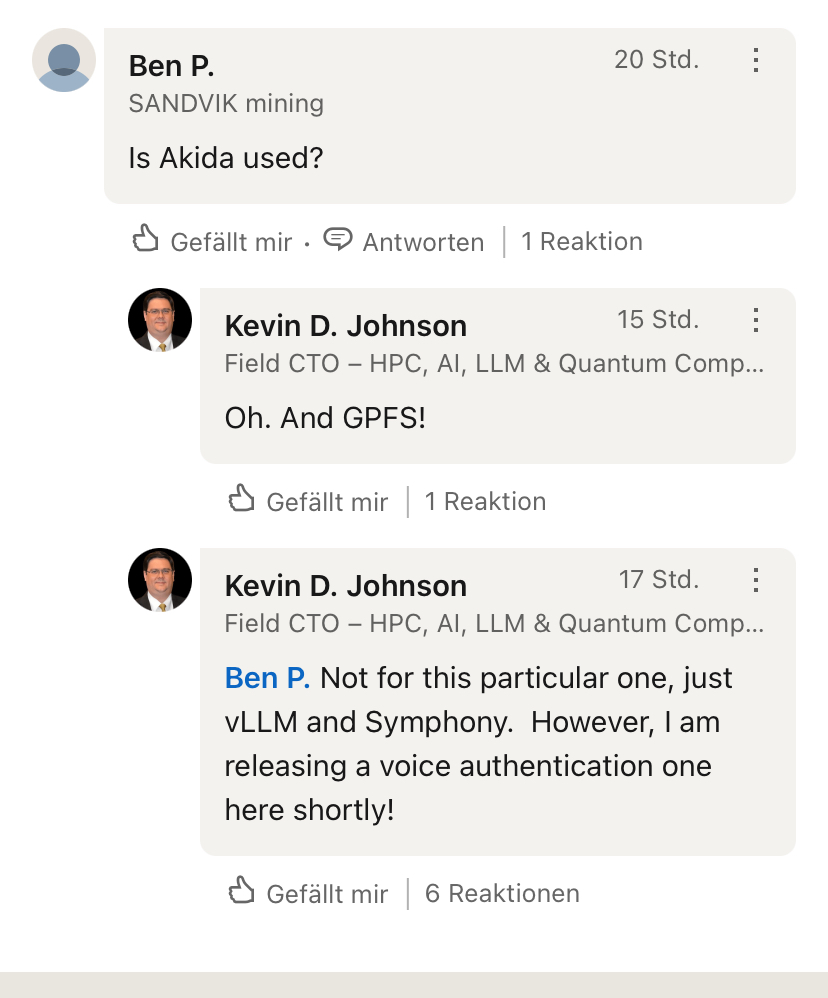Open Kevin D. Johnson's avatar on GPFS comment
828x998 pixels.
click(x=160, y=320)
